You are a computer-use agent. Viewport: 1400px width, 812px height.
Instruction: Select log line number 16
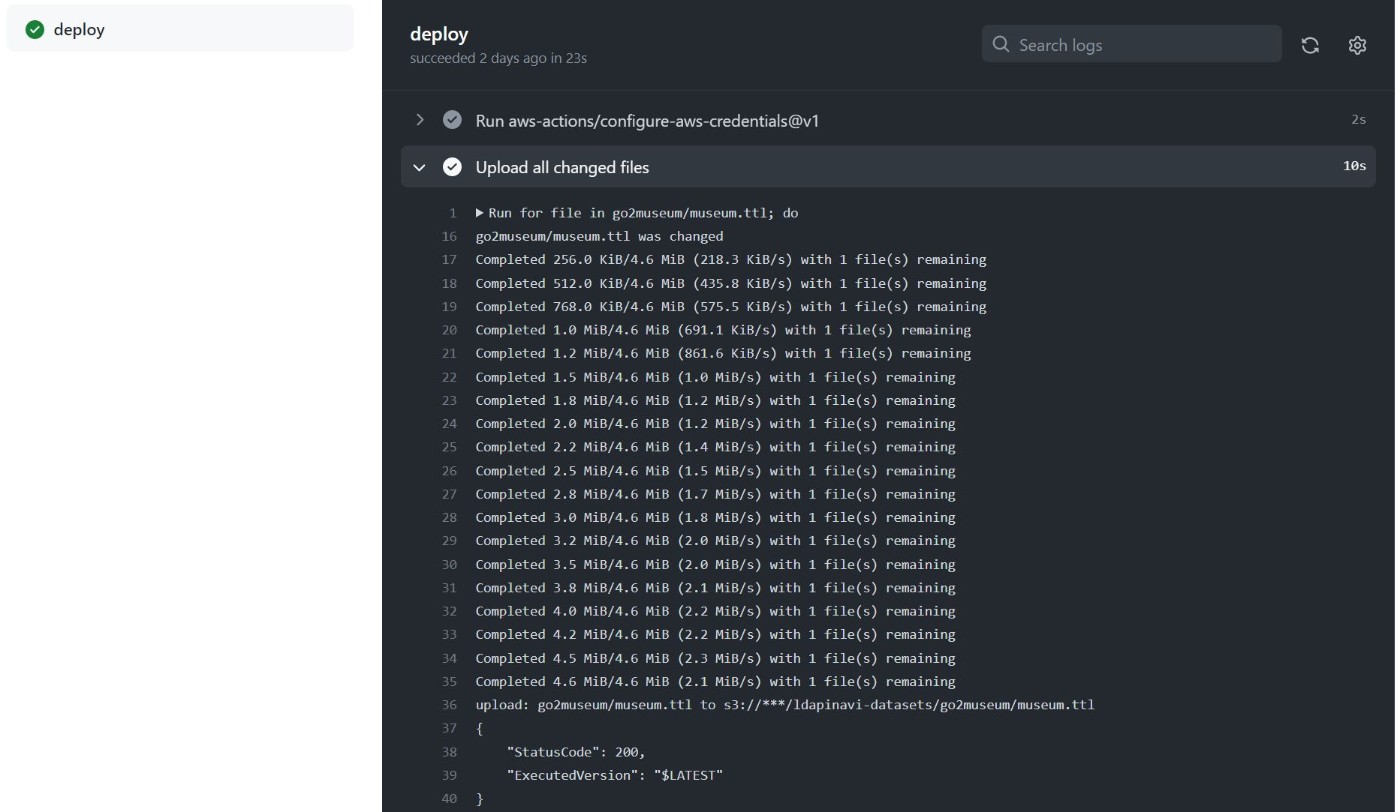click(x=449, y=237)
